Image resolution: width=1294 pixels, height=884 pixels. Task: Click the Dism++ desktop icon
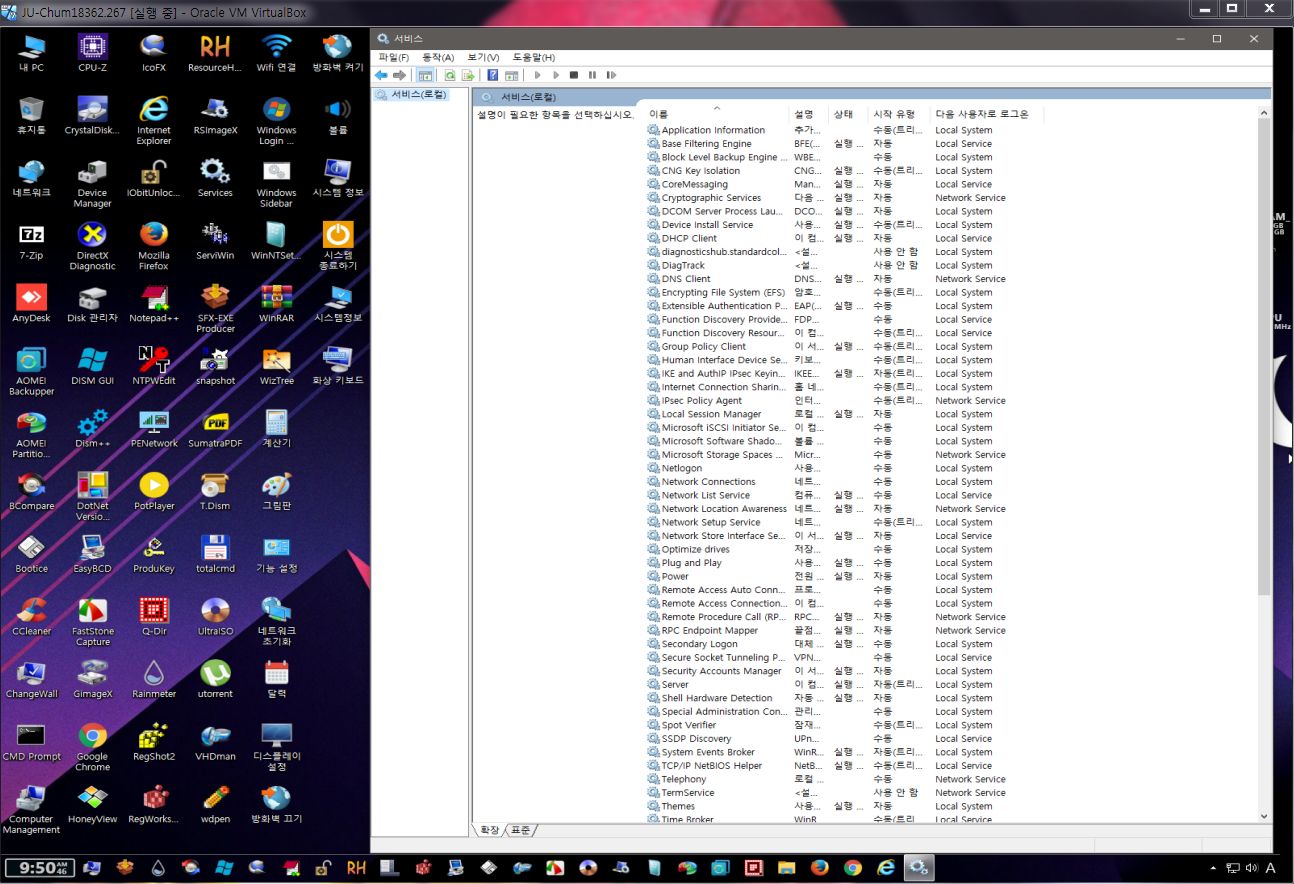tap(92, 428)
